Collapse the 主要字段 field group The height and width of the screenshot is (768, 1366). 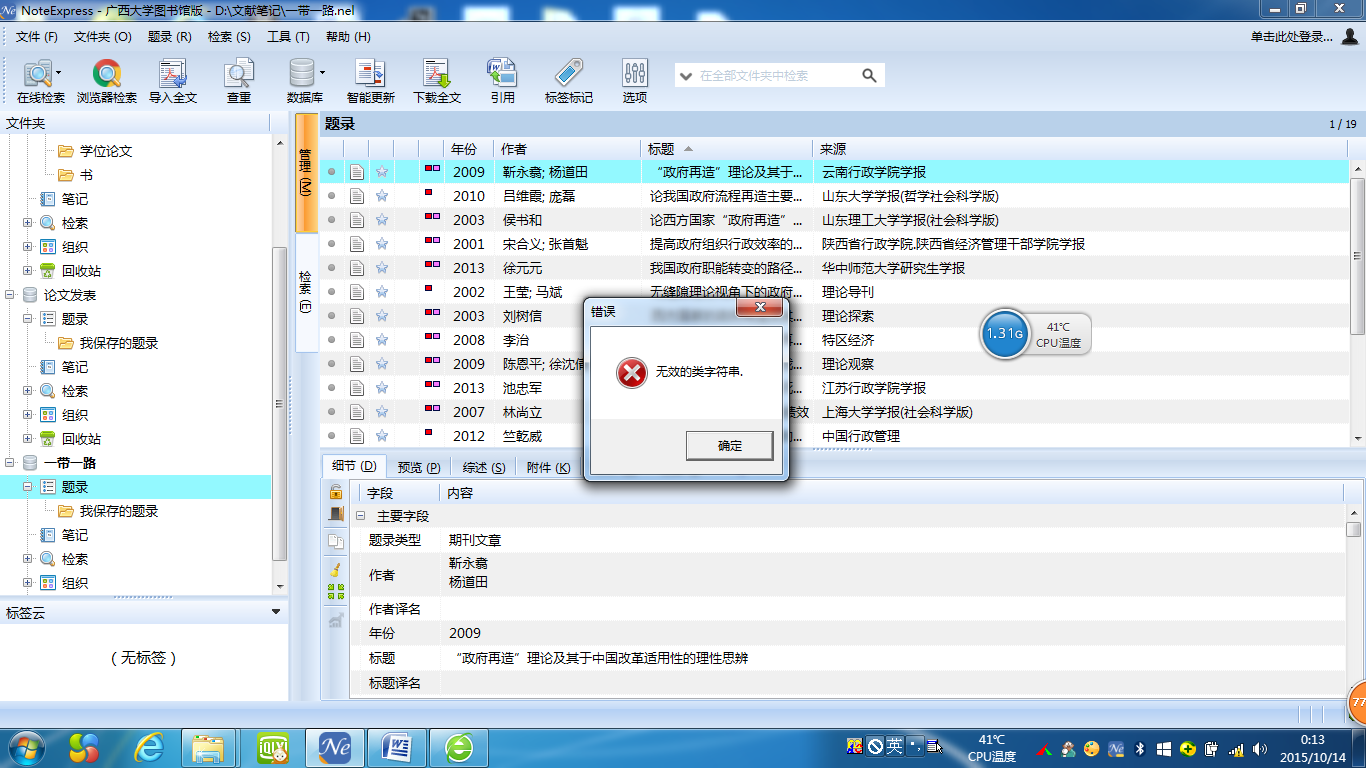[360, 516]
